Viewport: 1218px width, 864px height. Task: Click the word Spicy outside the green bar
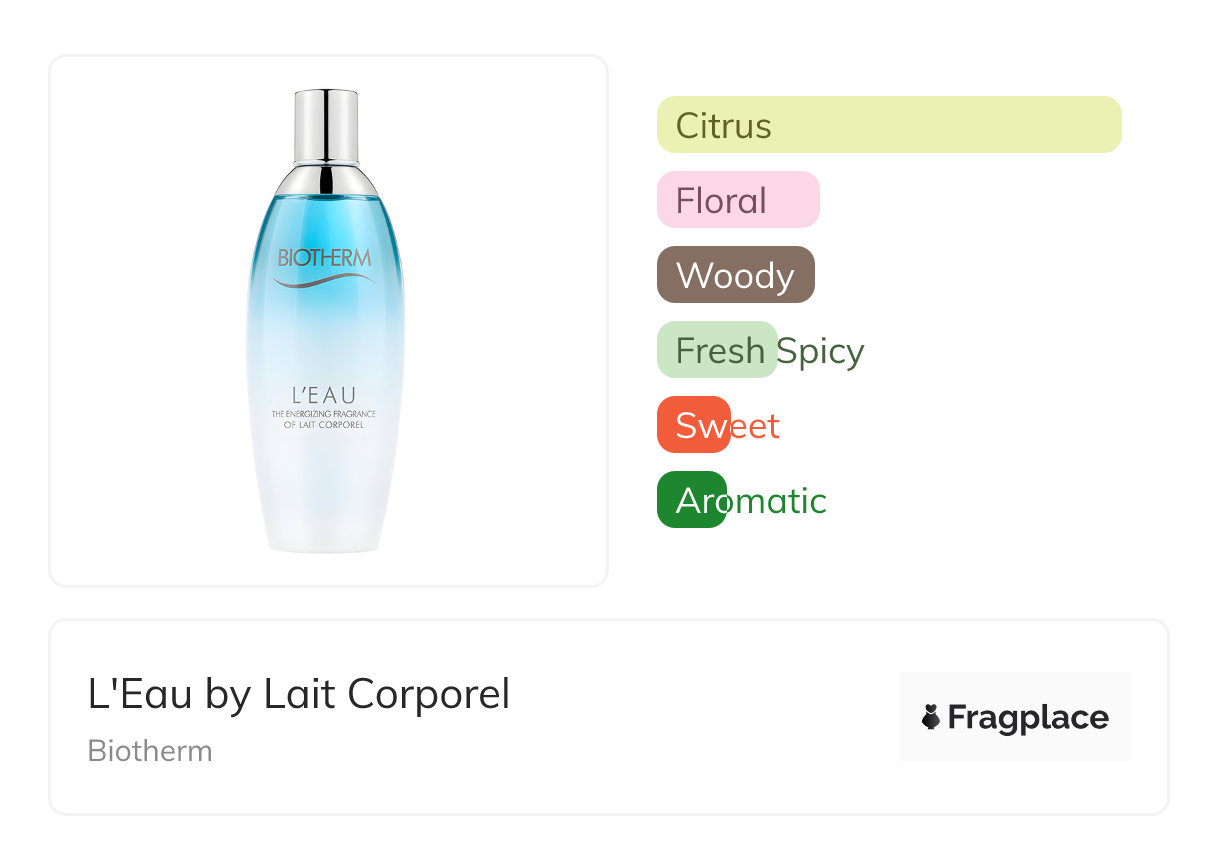(821, 351)
